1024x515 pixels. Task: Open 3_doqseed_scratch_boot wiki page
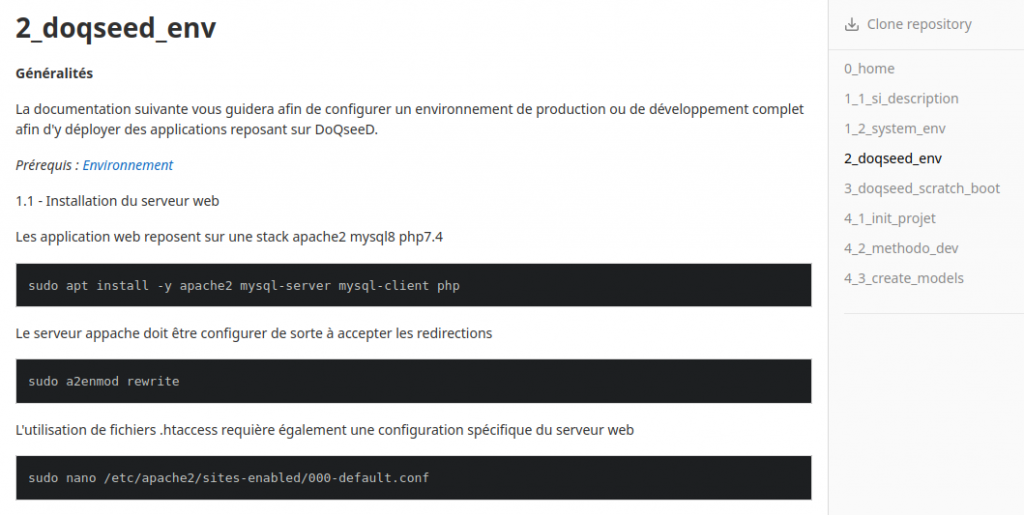click(x=921, y=189)
